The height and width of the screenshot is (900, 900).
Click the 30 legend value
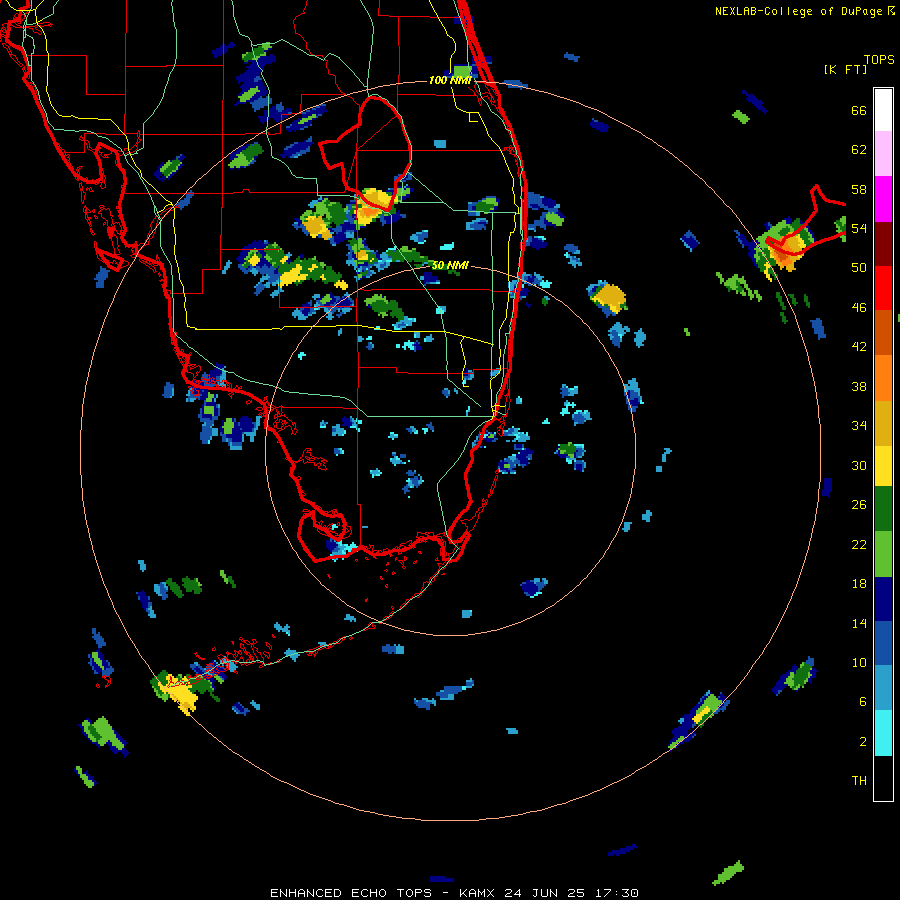pyautogui.click(x=859, y=465)
